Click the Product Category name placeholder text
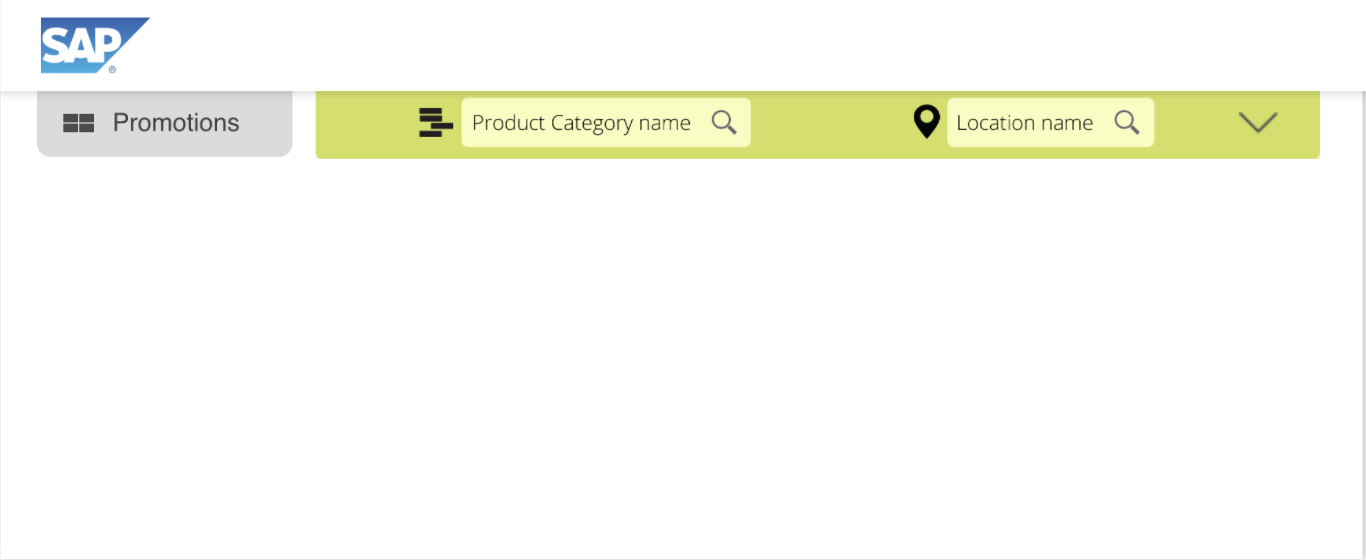The image size is (1366, 560). pyautogui.click(x=581, y=123)
